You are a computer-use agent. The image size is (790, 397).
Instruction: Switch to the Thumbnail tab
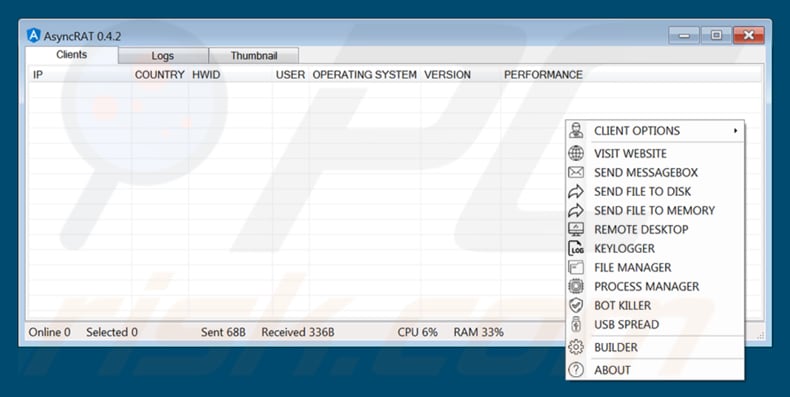(x=254, y=56)
